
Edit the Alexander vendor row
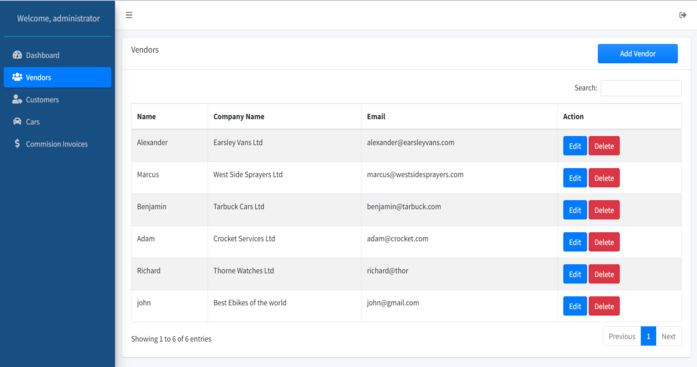point(575,146)
